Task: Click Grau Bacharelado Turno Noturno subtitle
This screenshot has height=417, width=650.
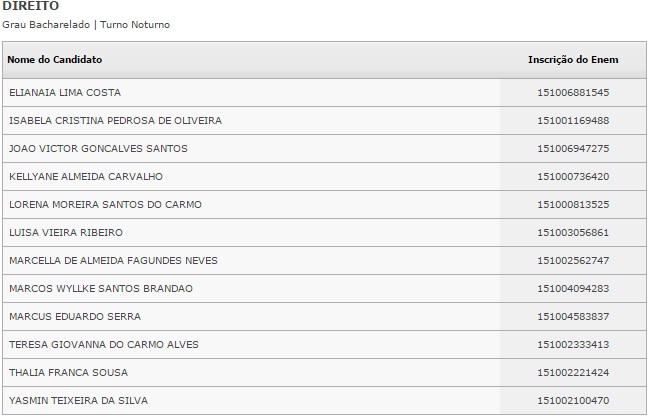Action: tap(86, 24)
